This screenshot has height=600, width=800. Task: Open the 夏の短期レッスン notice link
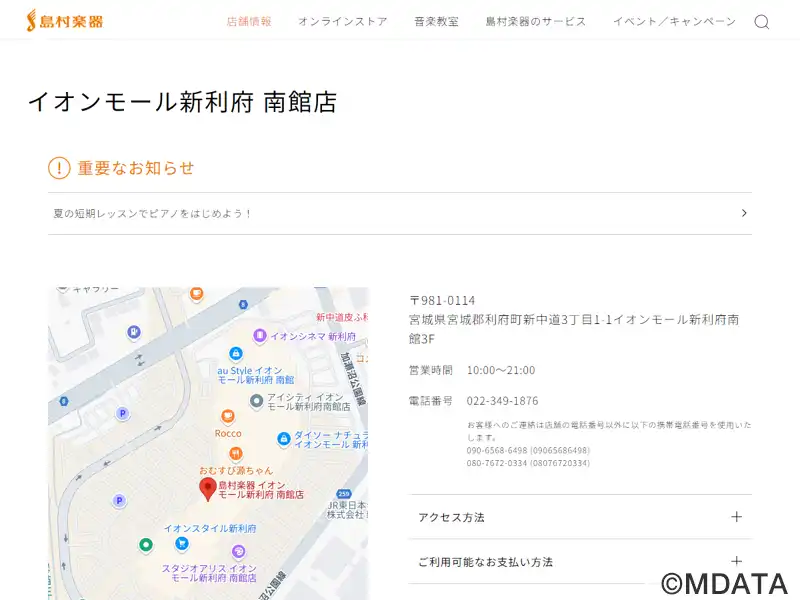point(400,213)
